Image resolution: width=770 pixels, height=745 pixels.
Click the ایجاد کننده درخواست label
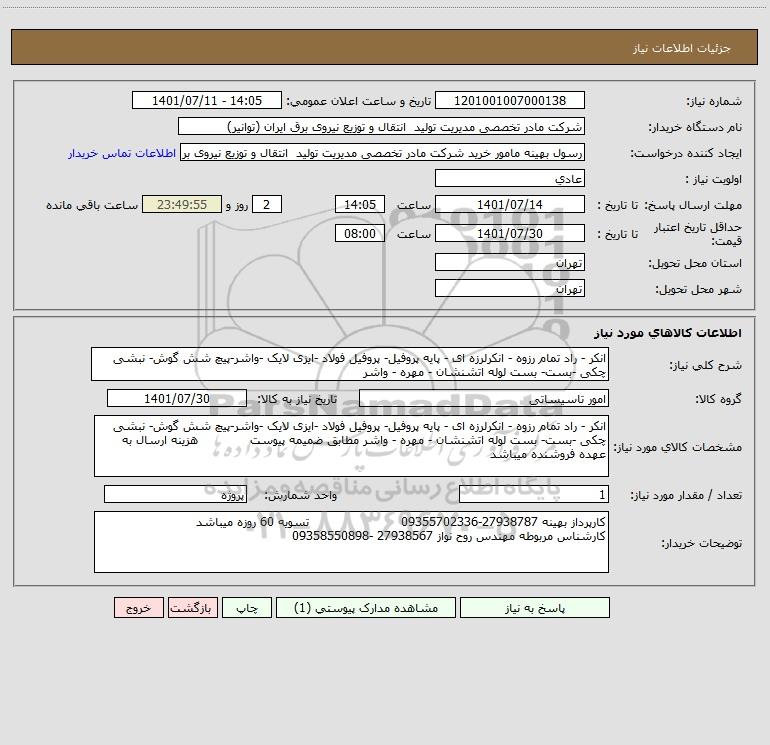686,153
